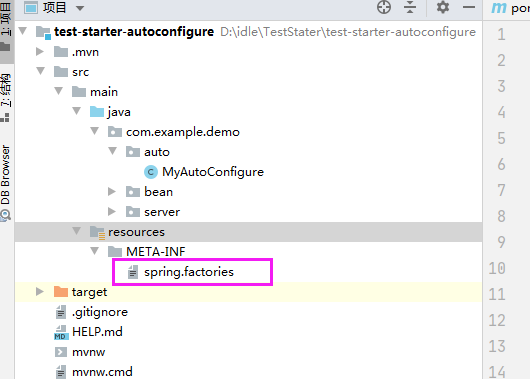The width and height of the screenshot is (530, 379).
Task: Collapse the src folder arrow
Action: click(41, 71)
